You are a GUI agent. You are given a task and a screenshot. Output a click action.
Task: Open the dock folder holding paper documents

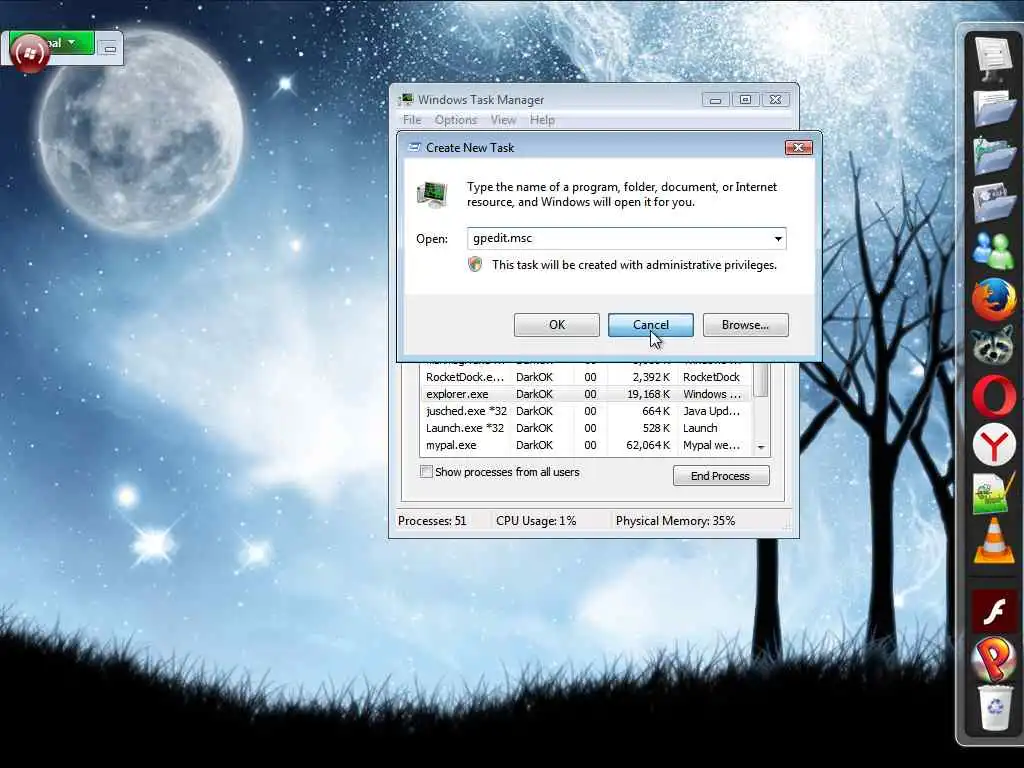pos(993,106)
